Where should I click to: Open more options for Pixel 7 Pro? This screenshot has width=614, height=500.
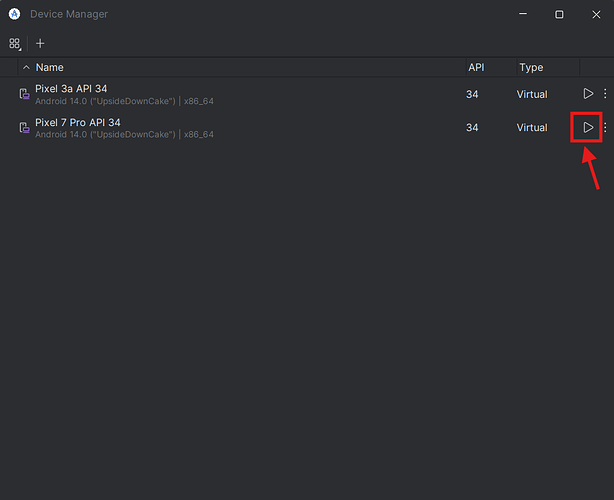click(x=605, y=128)
